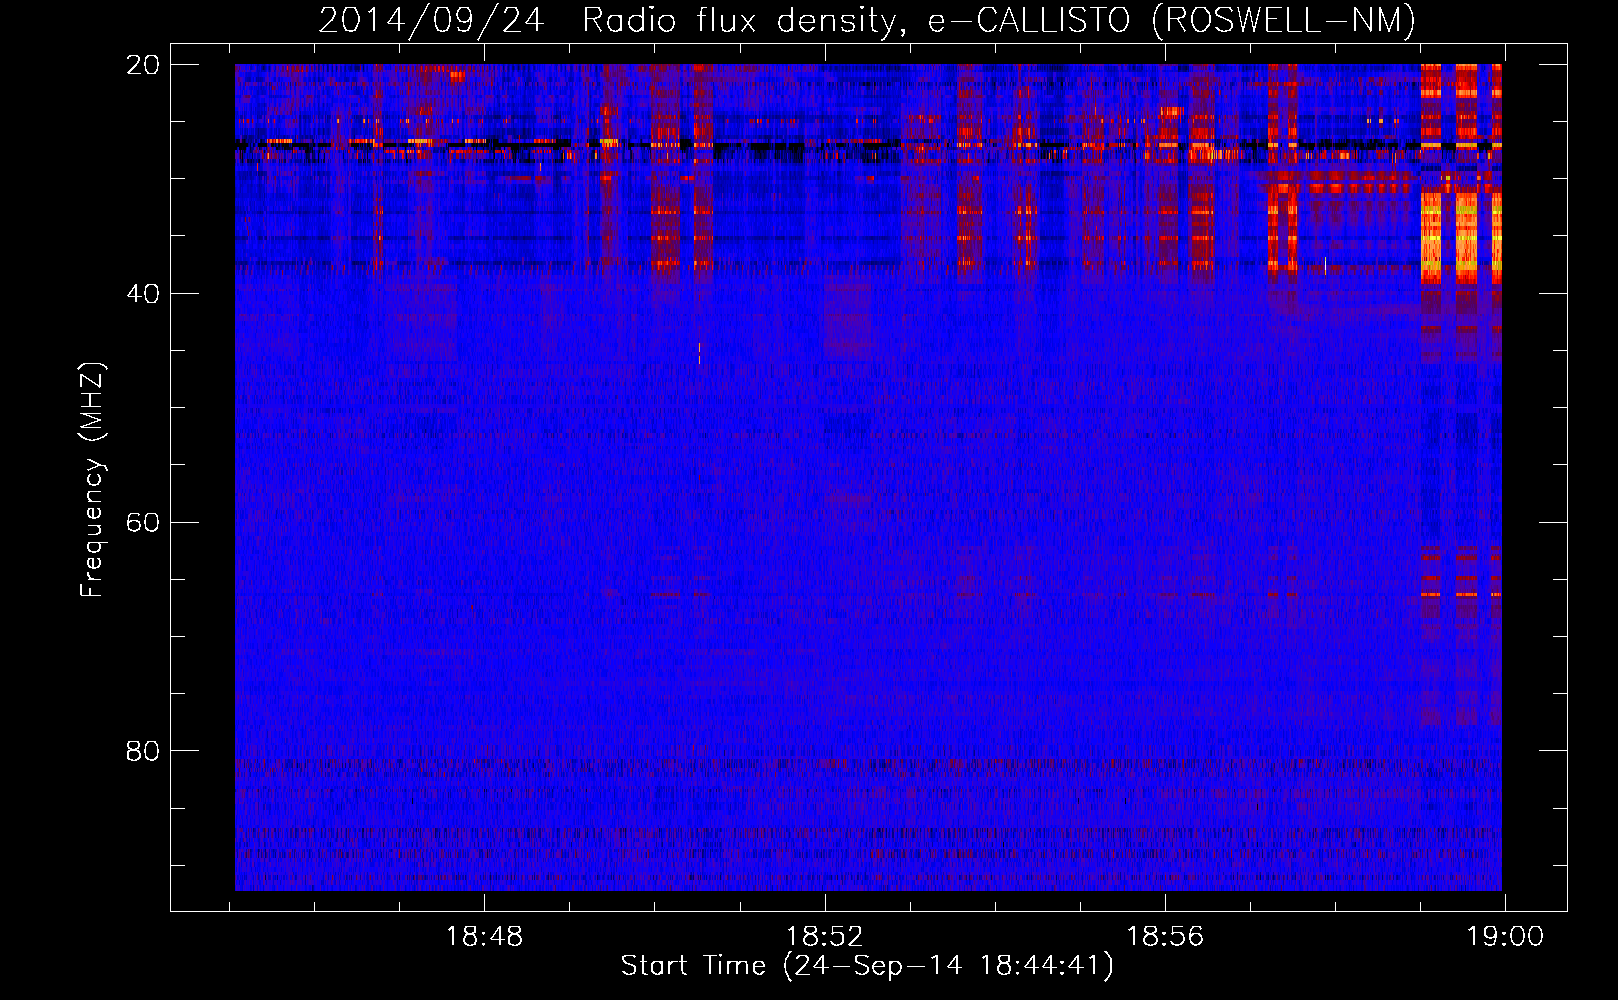The width and height of the screenshot is (1618, 1000).
Task: Click the 18:48 time tick label
Action: tap(484, 937)
